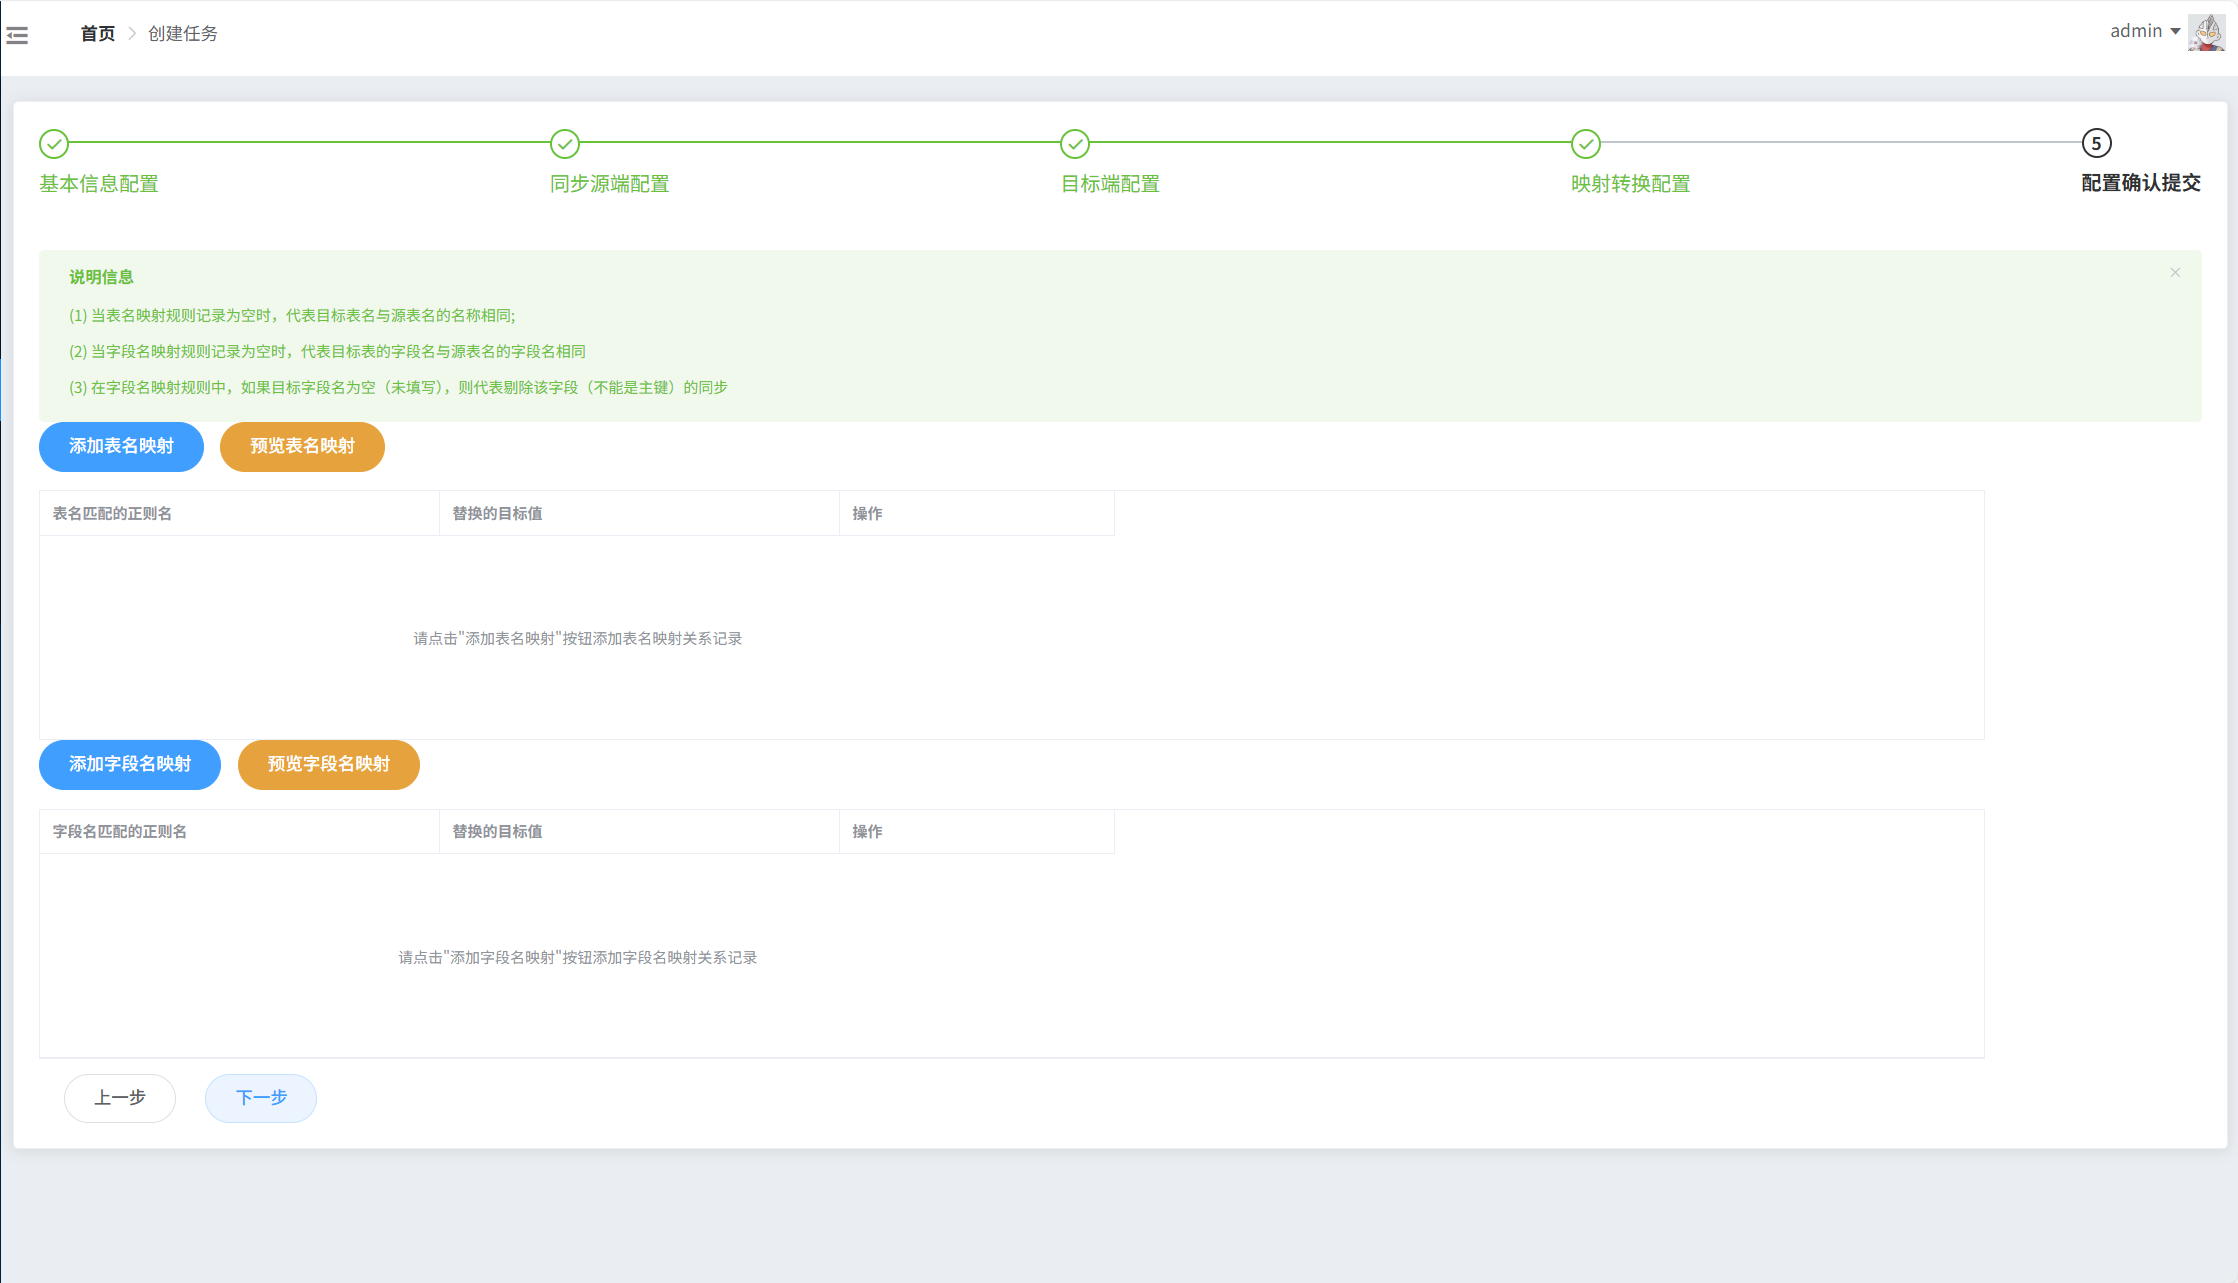Click the mapping conversion step checkmark icon
Image resolution: width=2238 pixels, height=1283 pixels.
click(x=1585, y=144)
